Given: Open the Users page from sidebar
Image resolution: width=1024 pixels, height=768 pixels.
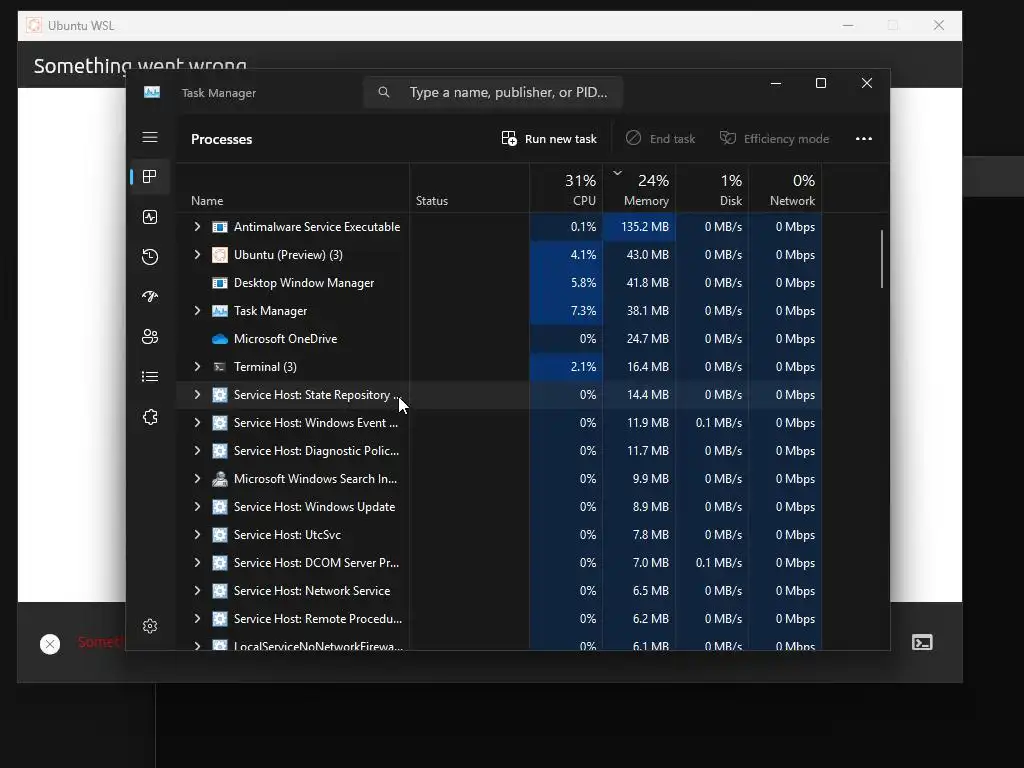Looking at the screenshot, I should point(150,336).
